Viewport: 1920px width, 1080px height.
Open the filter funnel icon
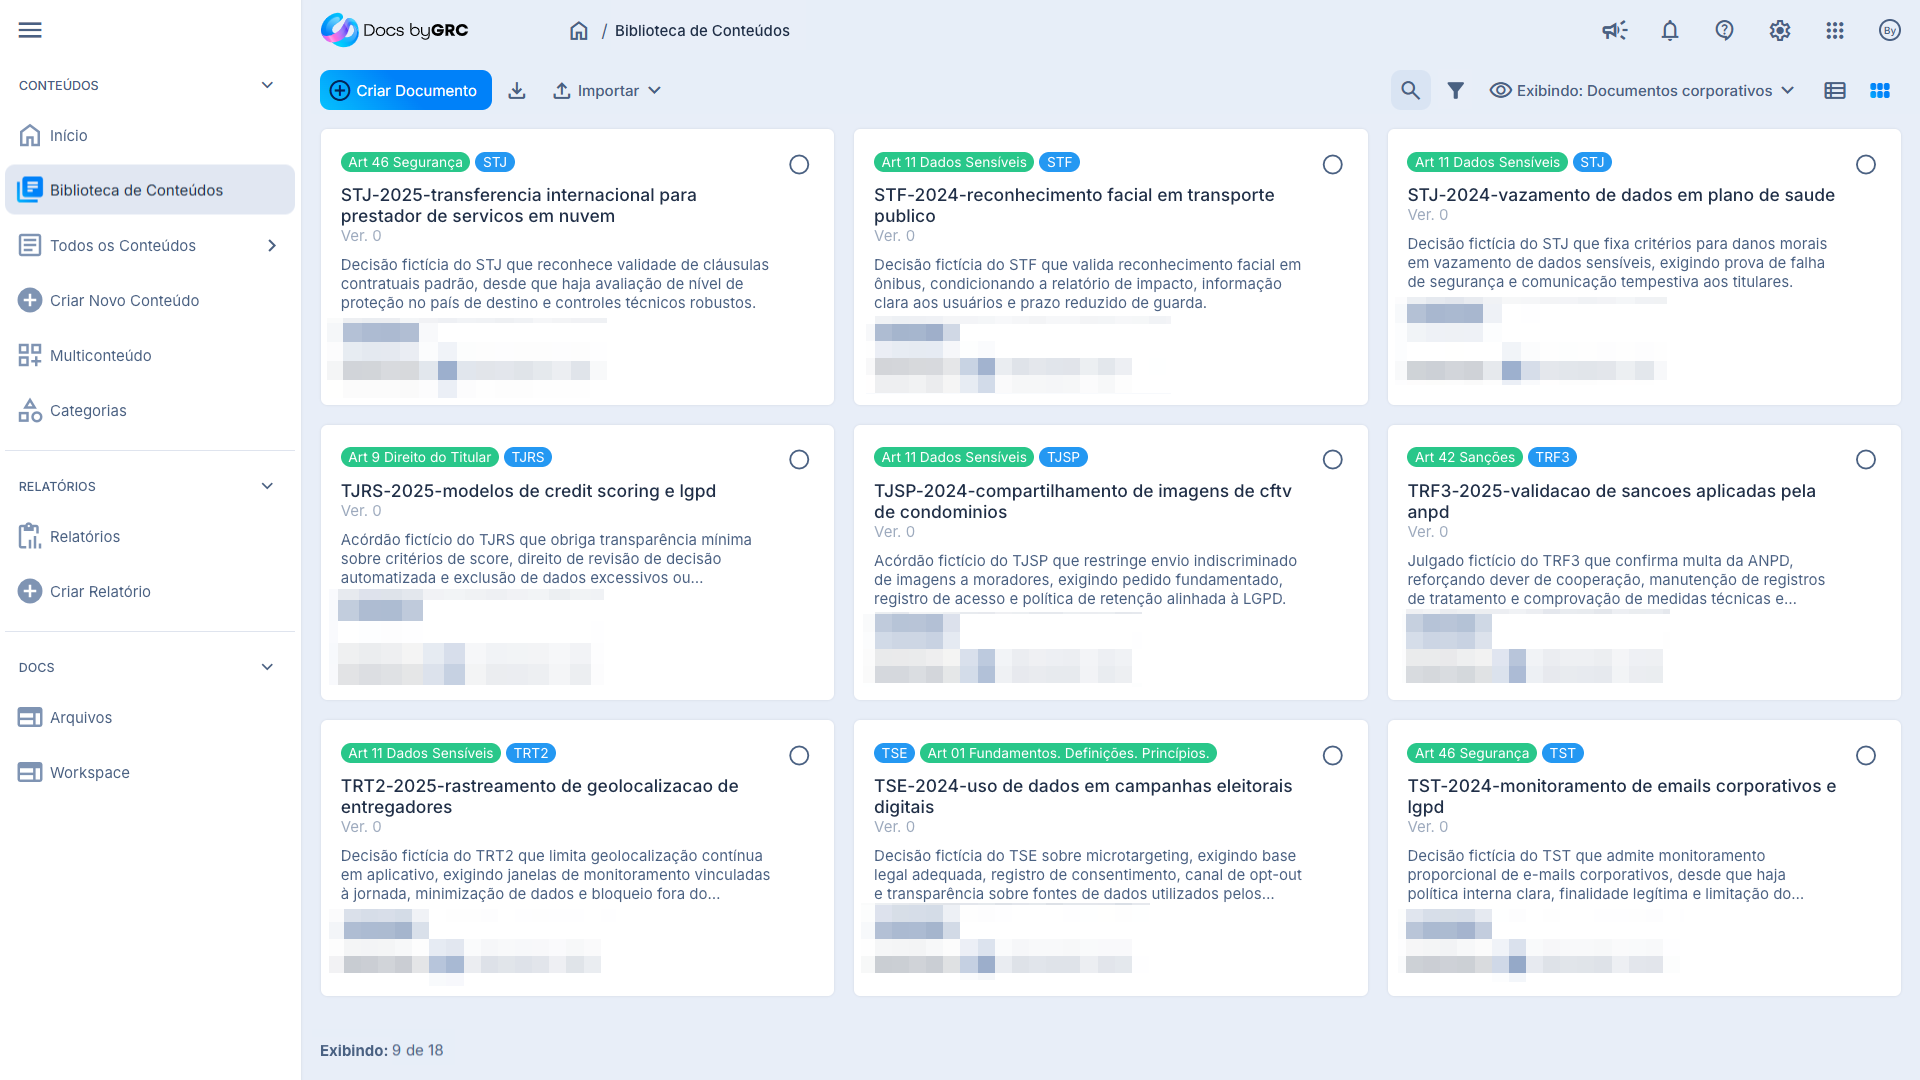[1456, 90]
